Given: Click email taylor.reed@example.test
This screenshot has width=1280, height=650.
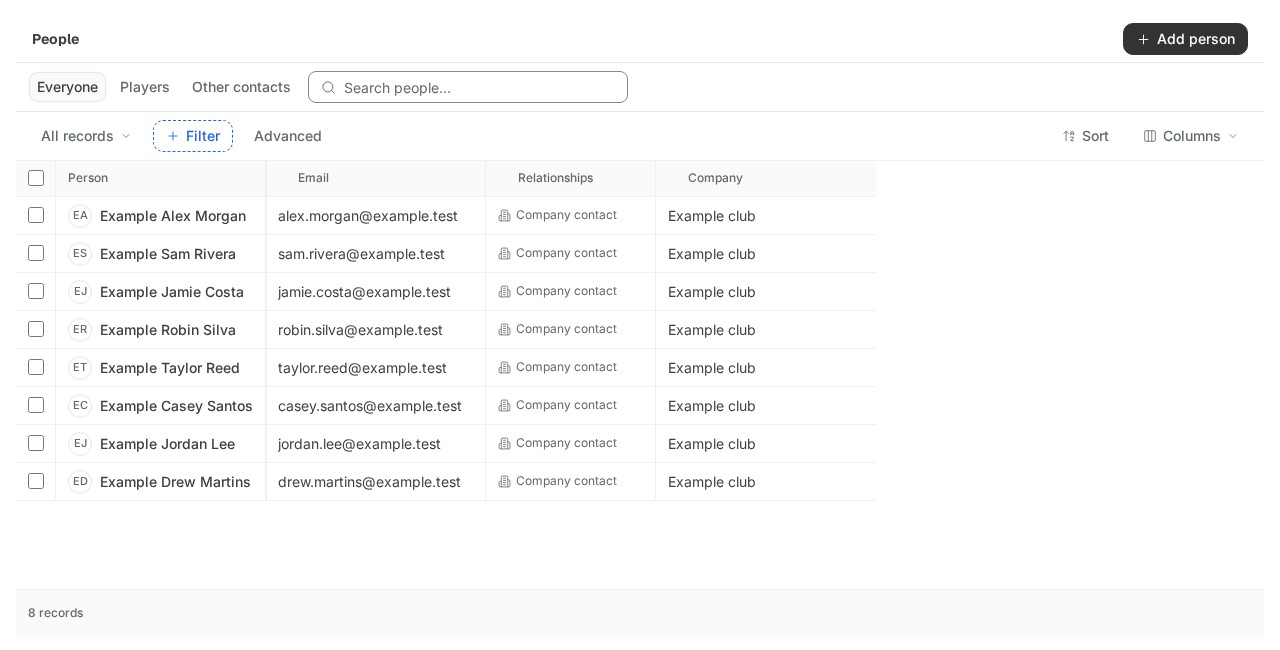Looking at the screenshot, I should [x=362, y=368].
